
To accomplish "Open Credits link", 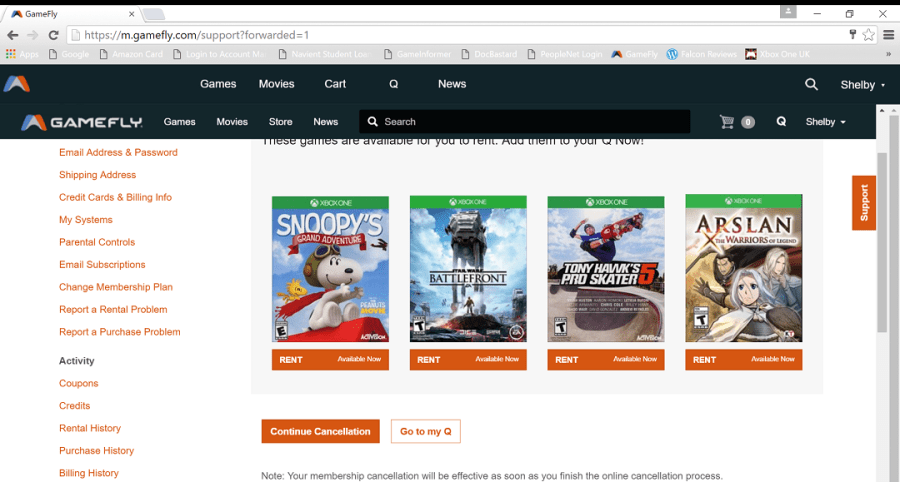I will click(75, 405).
